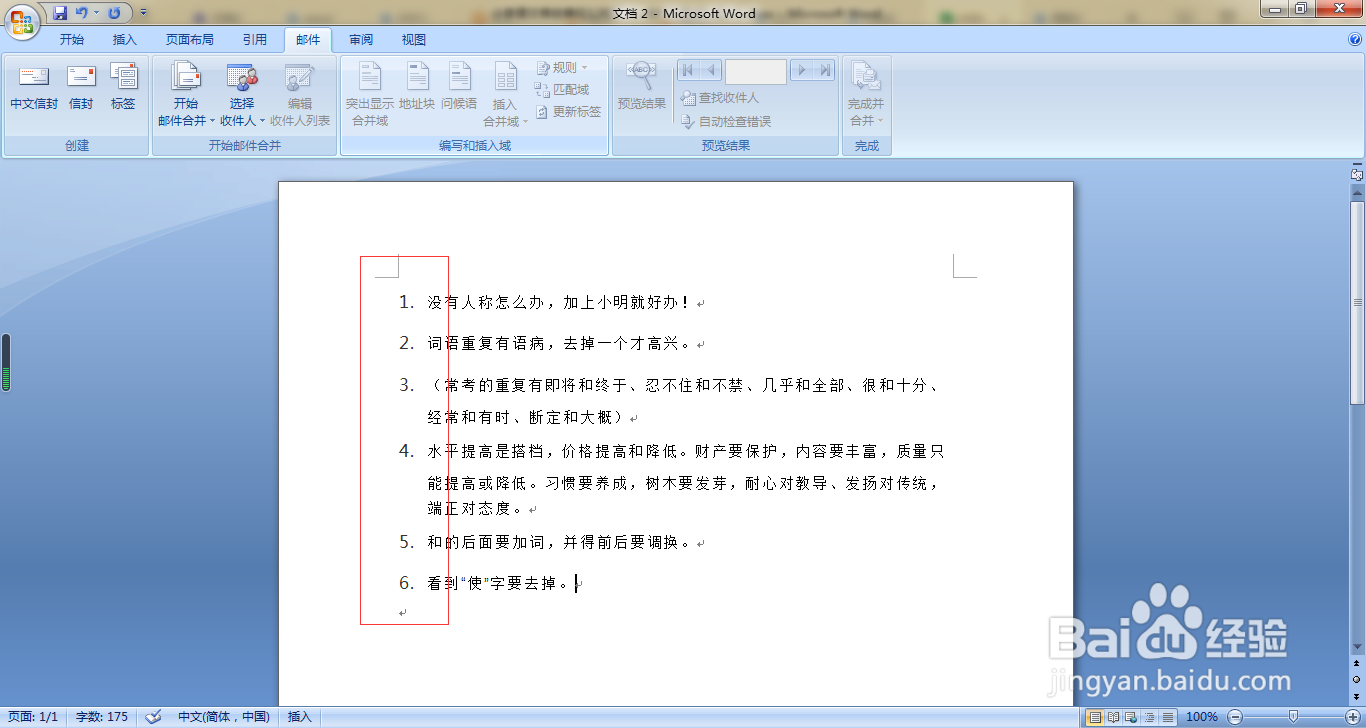The image size is (1366, 728).
Task: Select the Print Layout view button
Action: (1095, 717)
